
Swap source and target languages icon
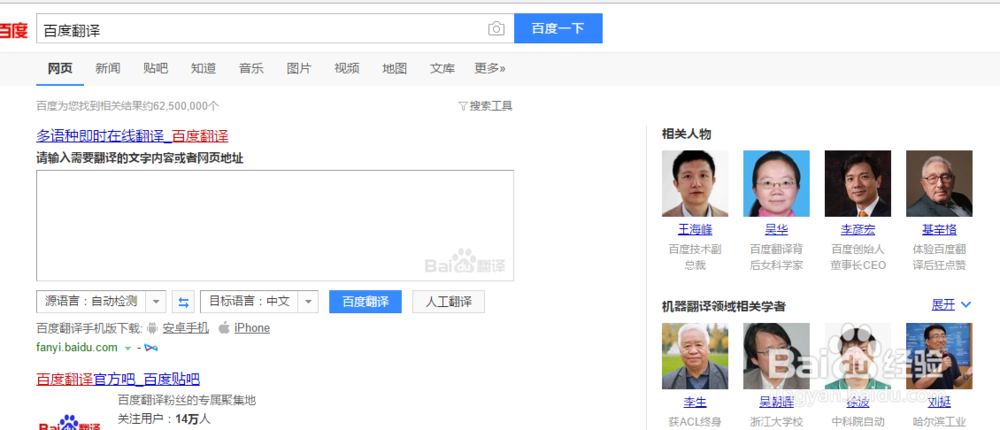click(x=183, y=302)
